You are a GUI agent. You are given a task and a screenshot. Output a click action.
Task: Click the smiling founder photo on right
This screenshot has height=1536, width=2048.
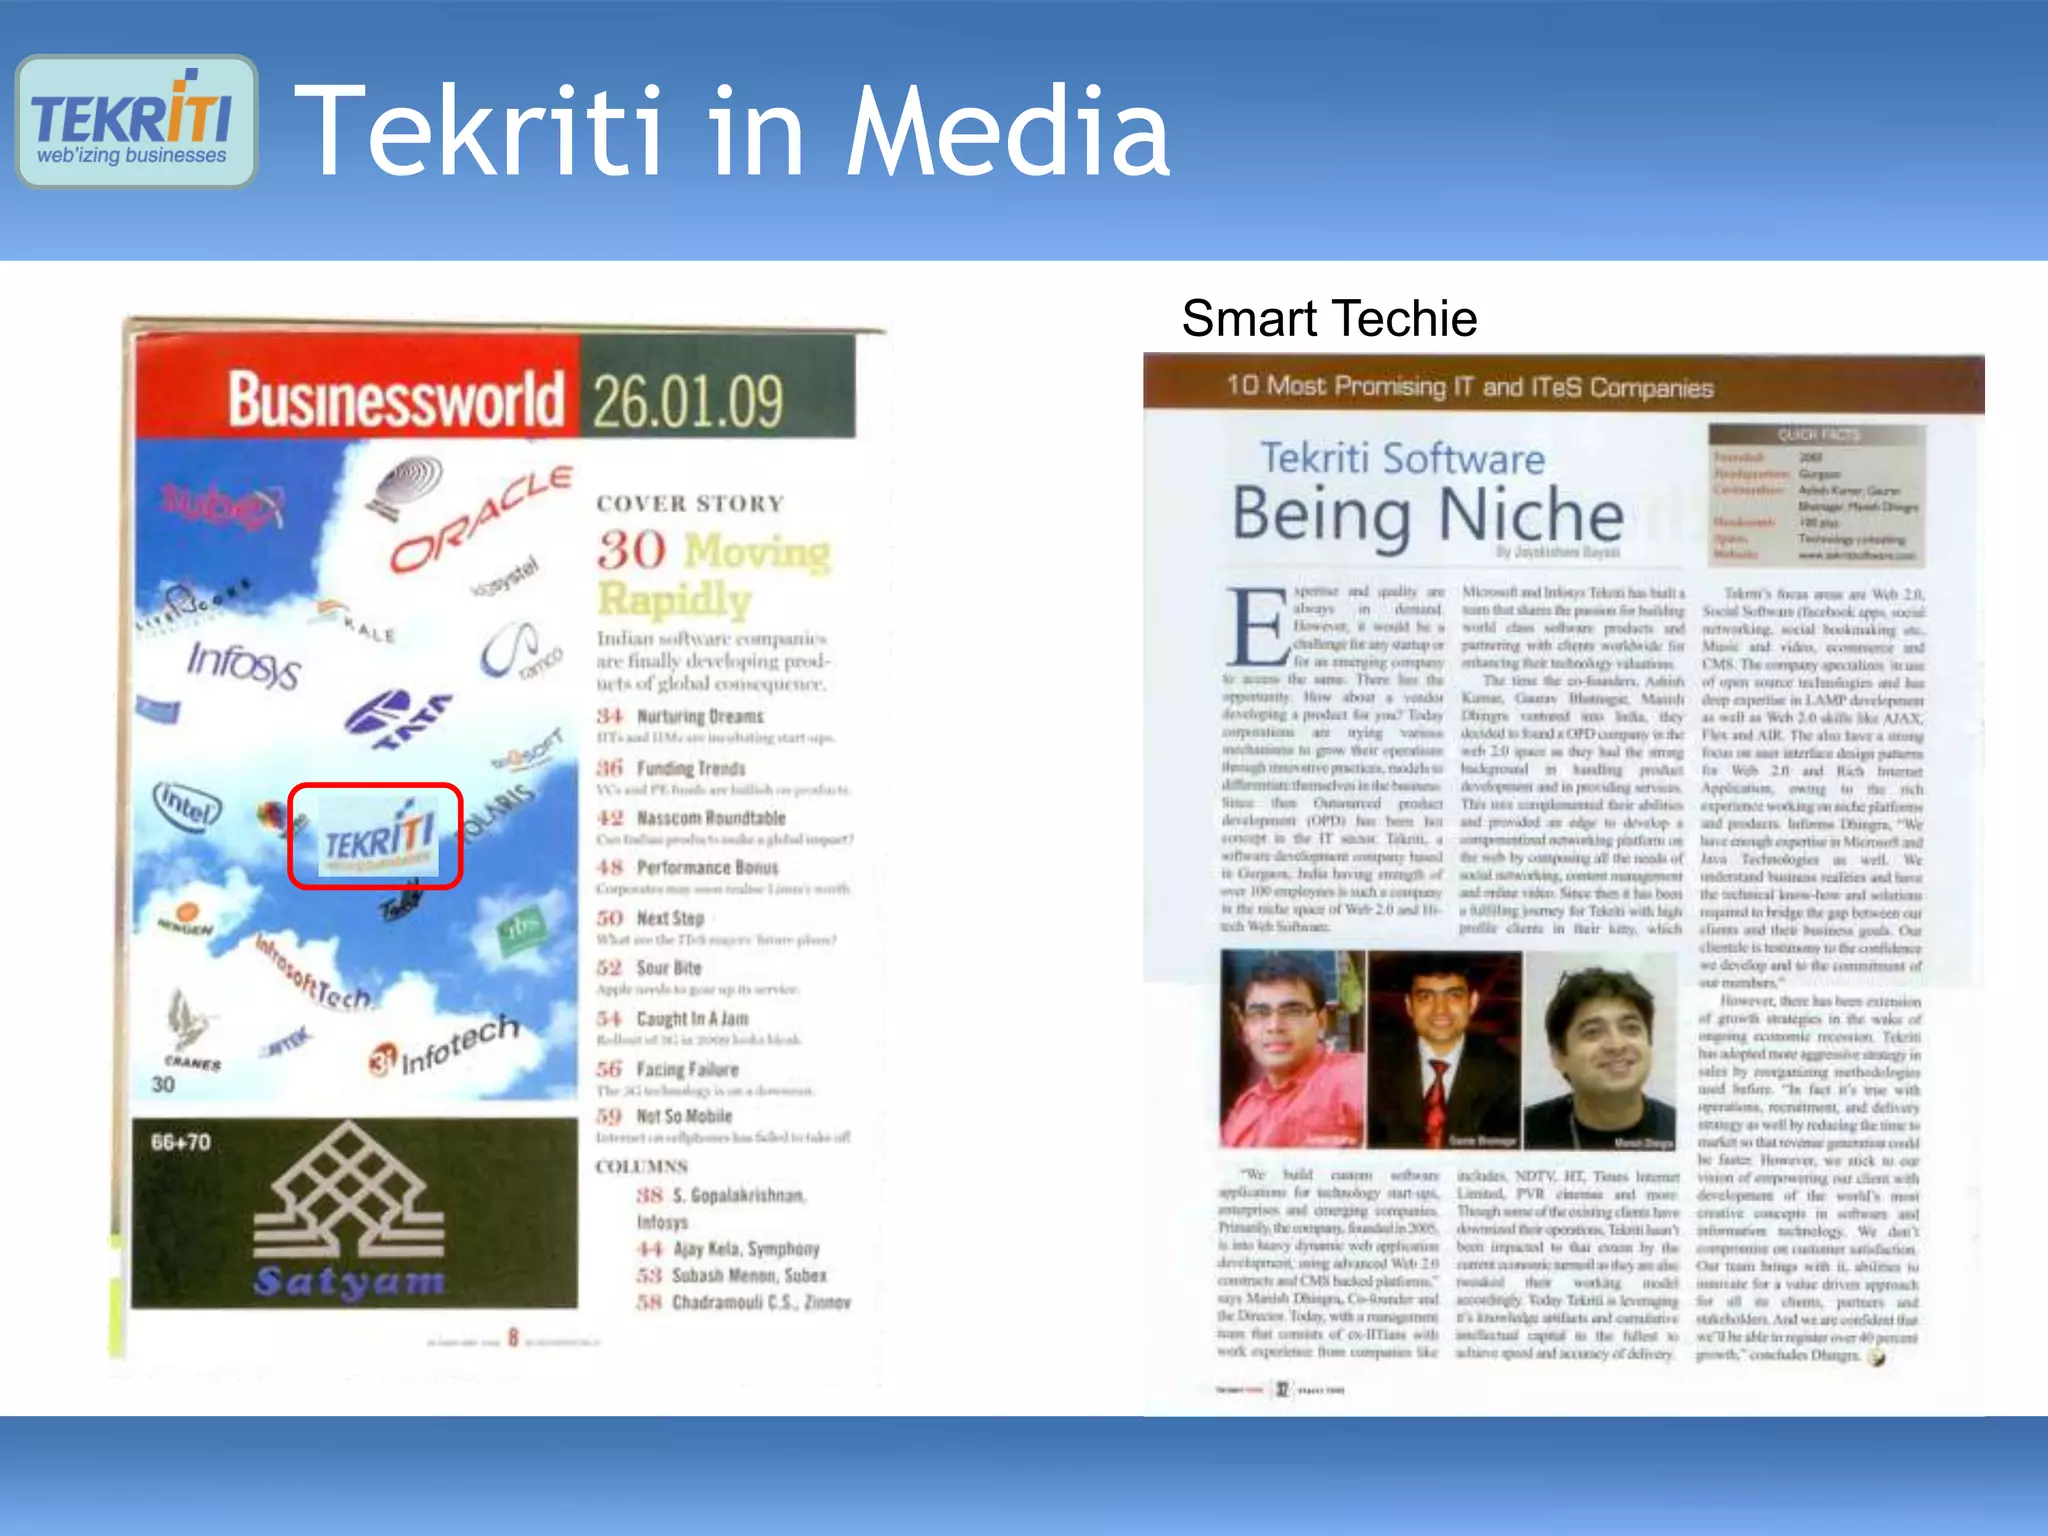coord(1600,1051)
